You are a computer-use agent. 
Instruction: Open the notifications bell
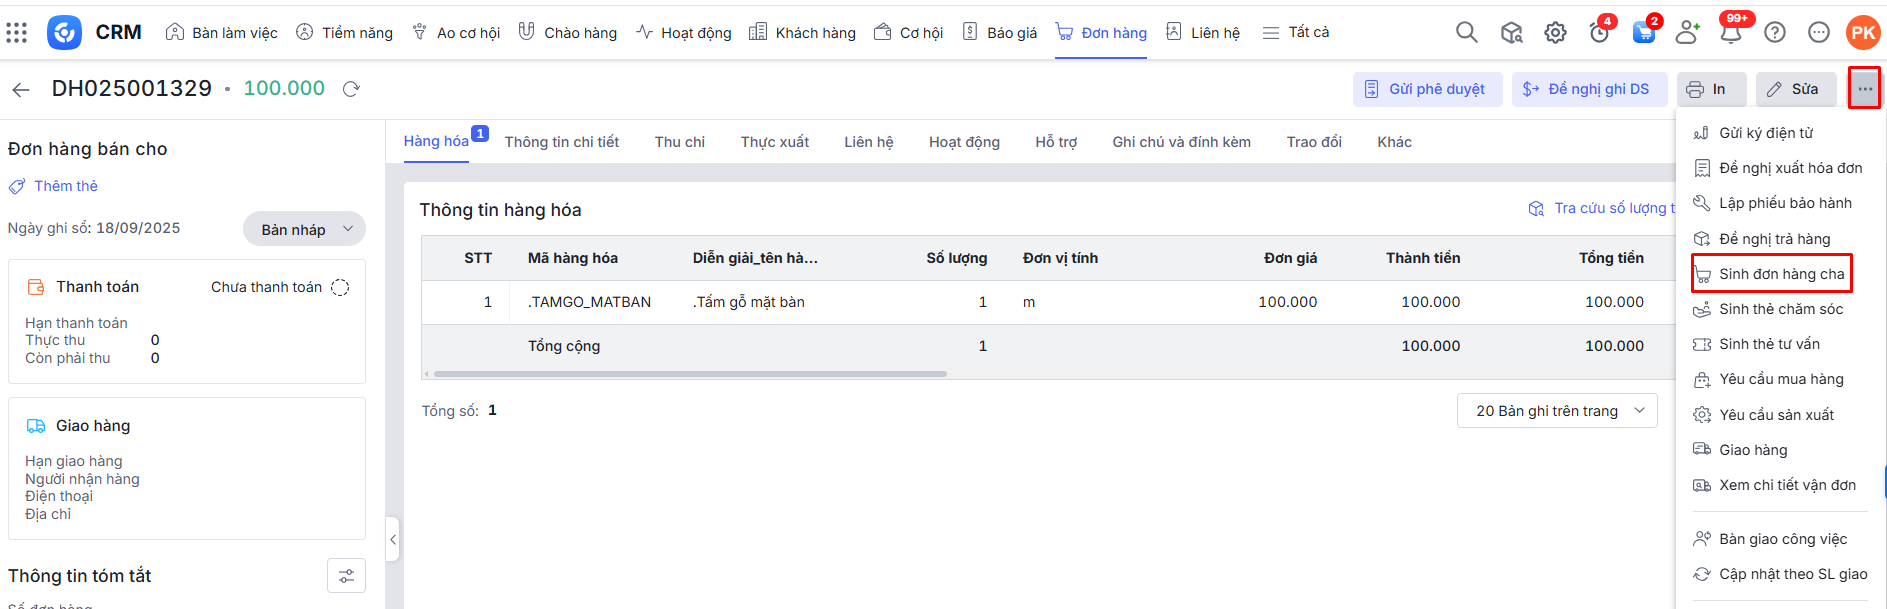[x=1731, y=33]
